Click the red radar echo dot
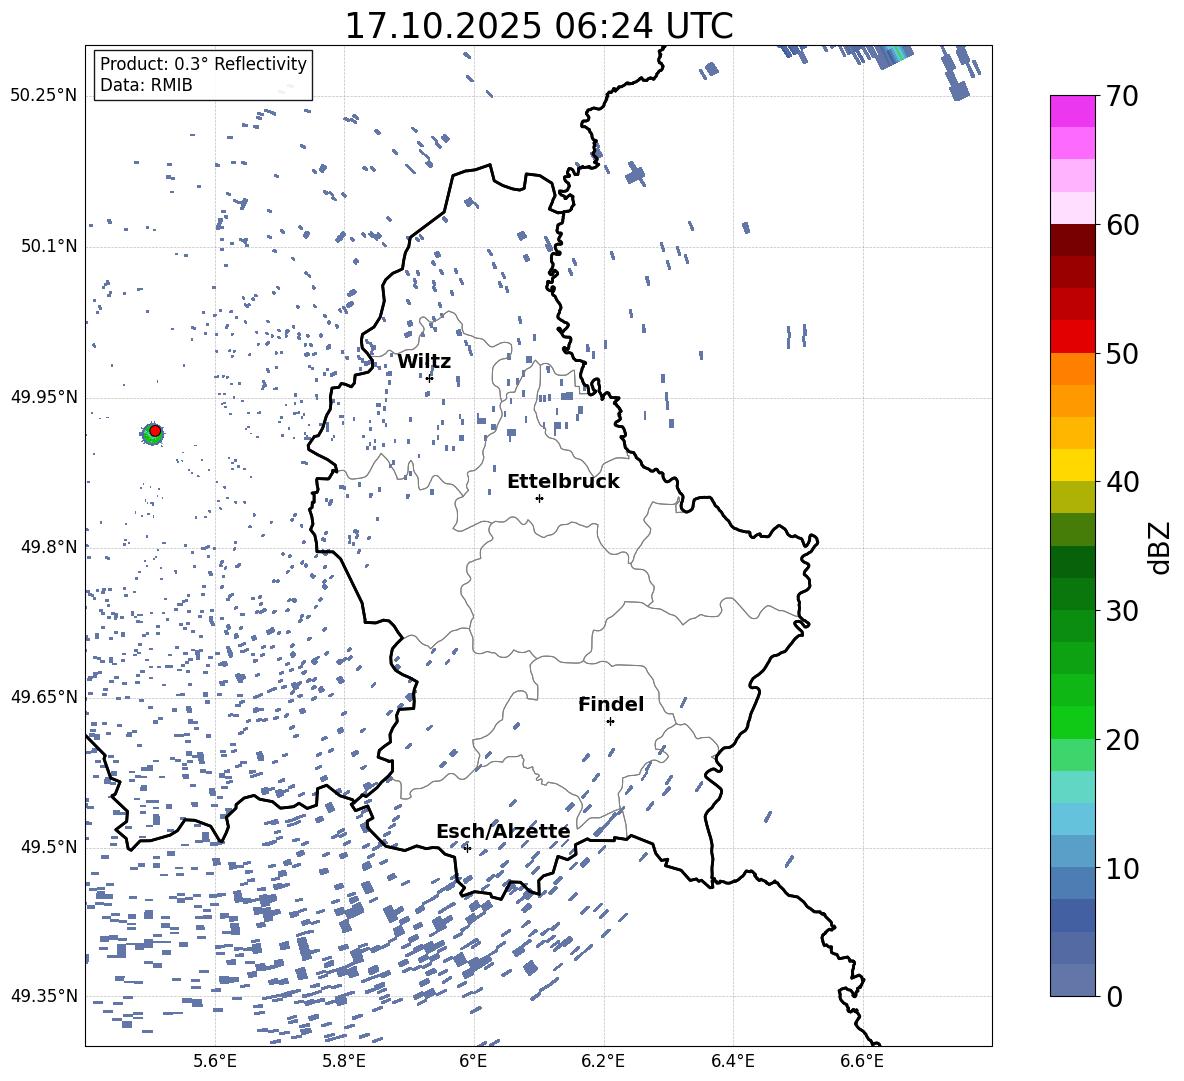The image size is (1184, 1081). coord(155,430)
